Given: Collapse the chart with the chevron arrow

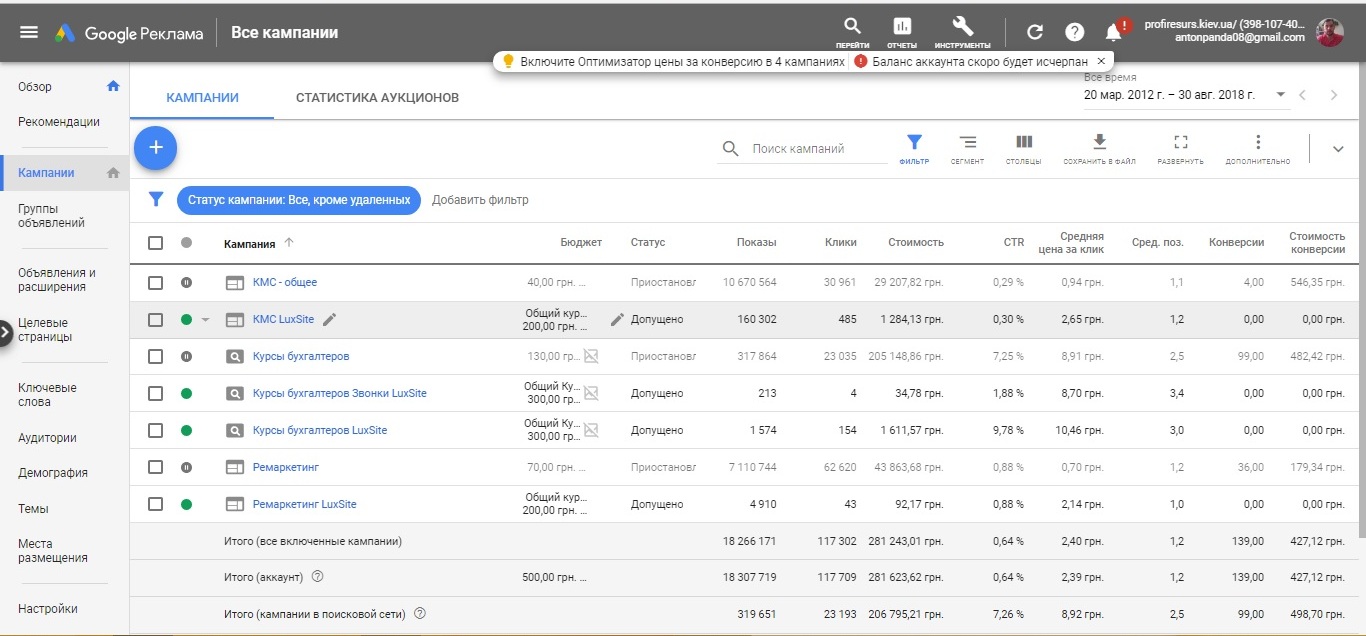Looking at the screenshot, I should point(1338,149).
